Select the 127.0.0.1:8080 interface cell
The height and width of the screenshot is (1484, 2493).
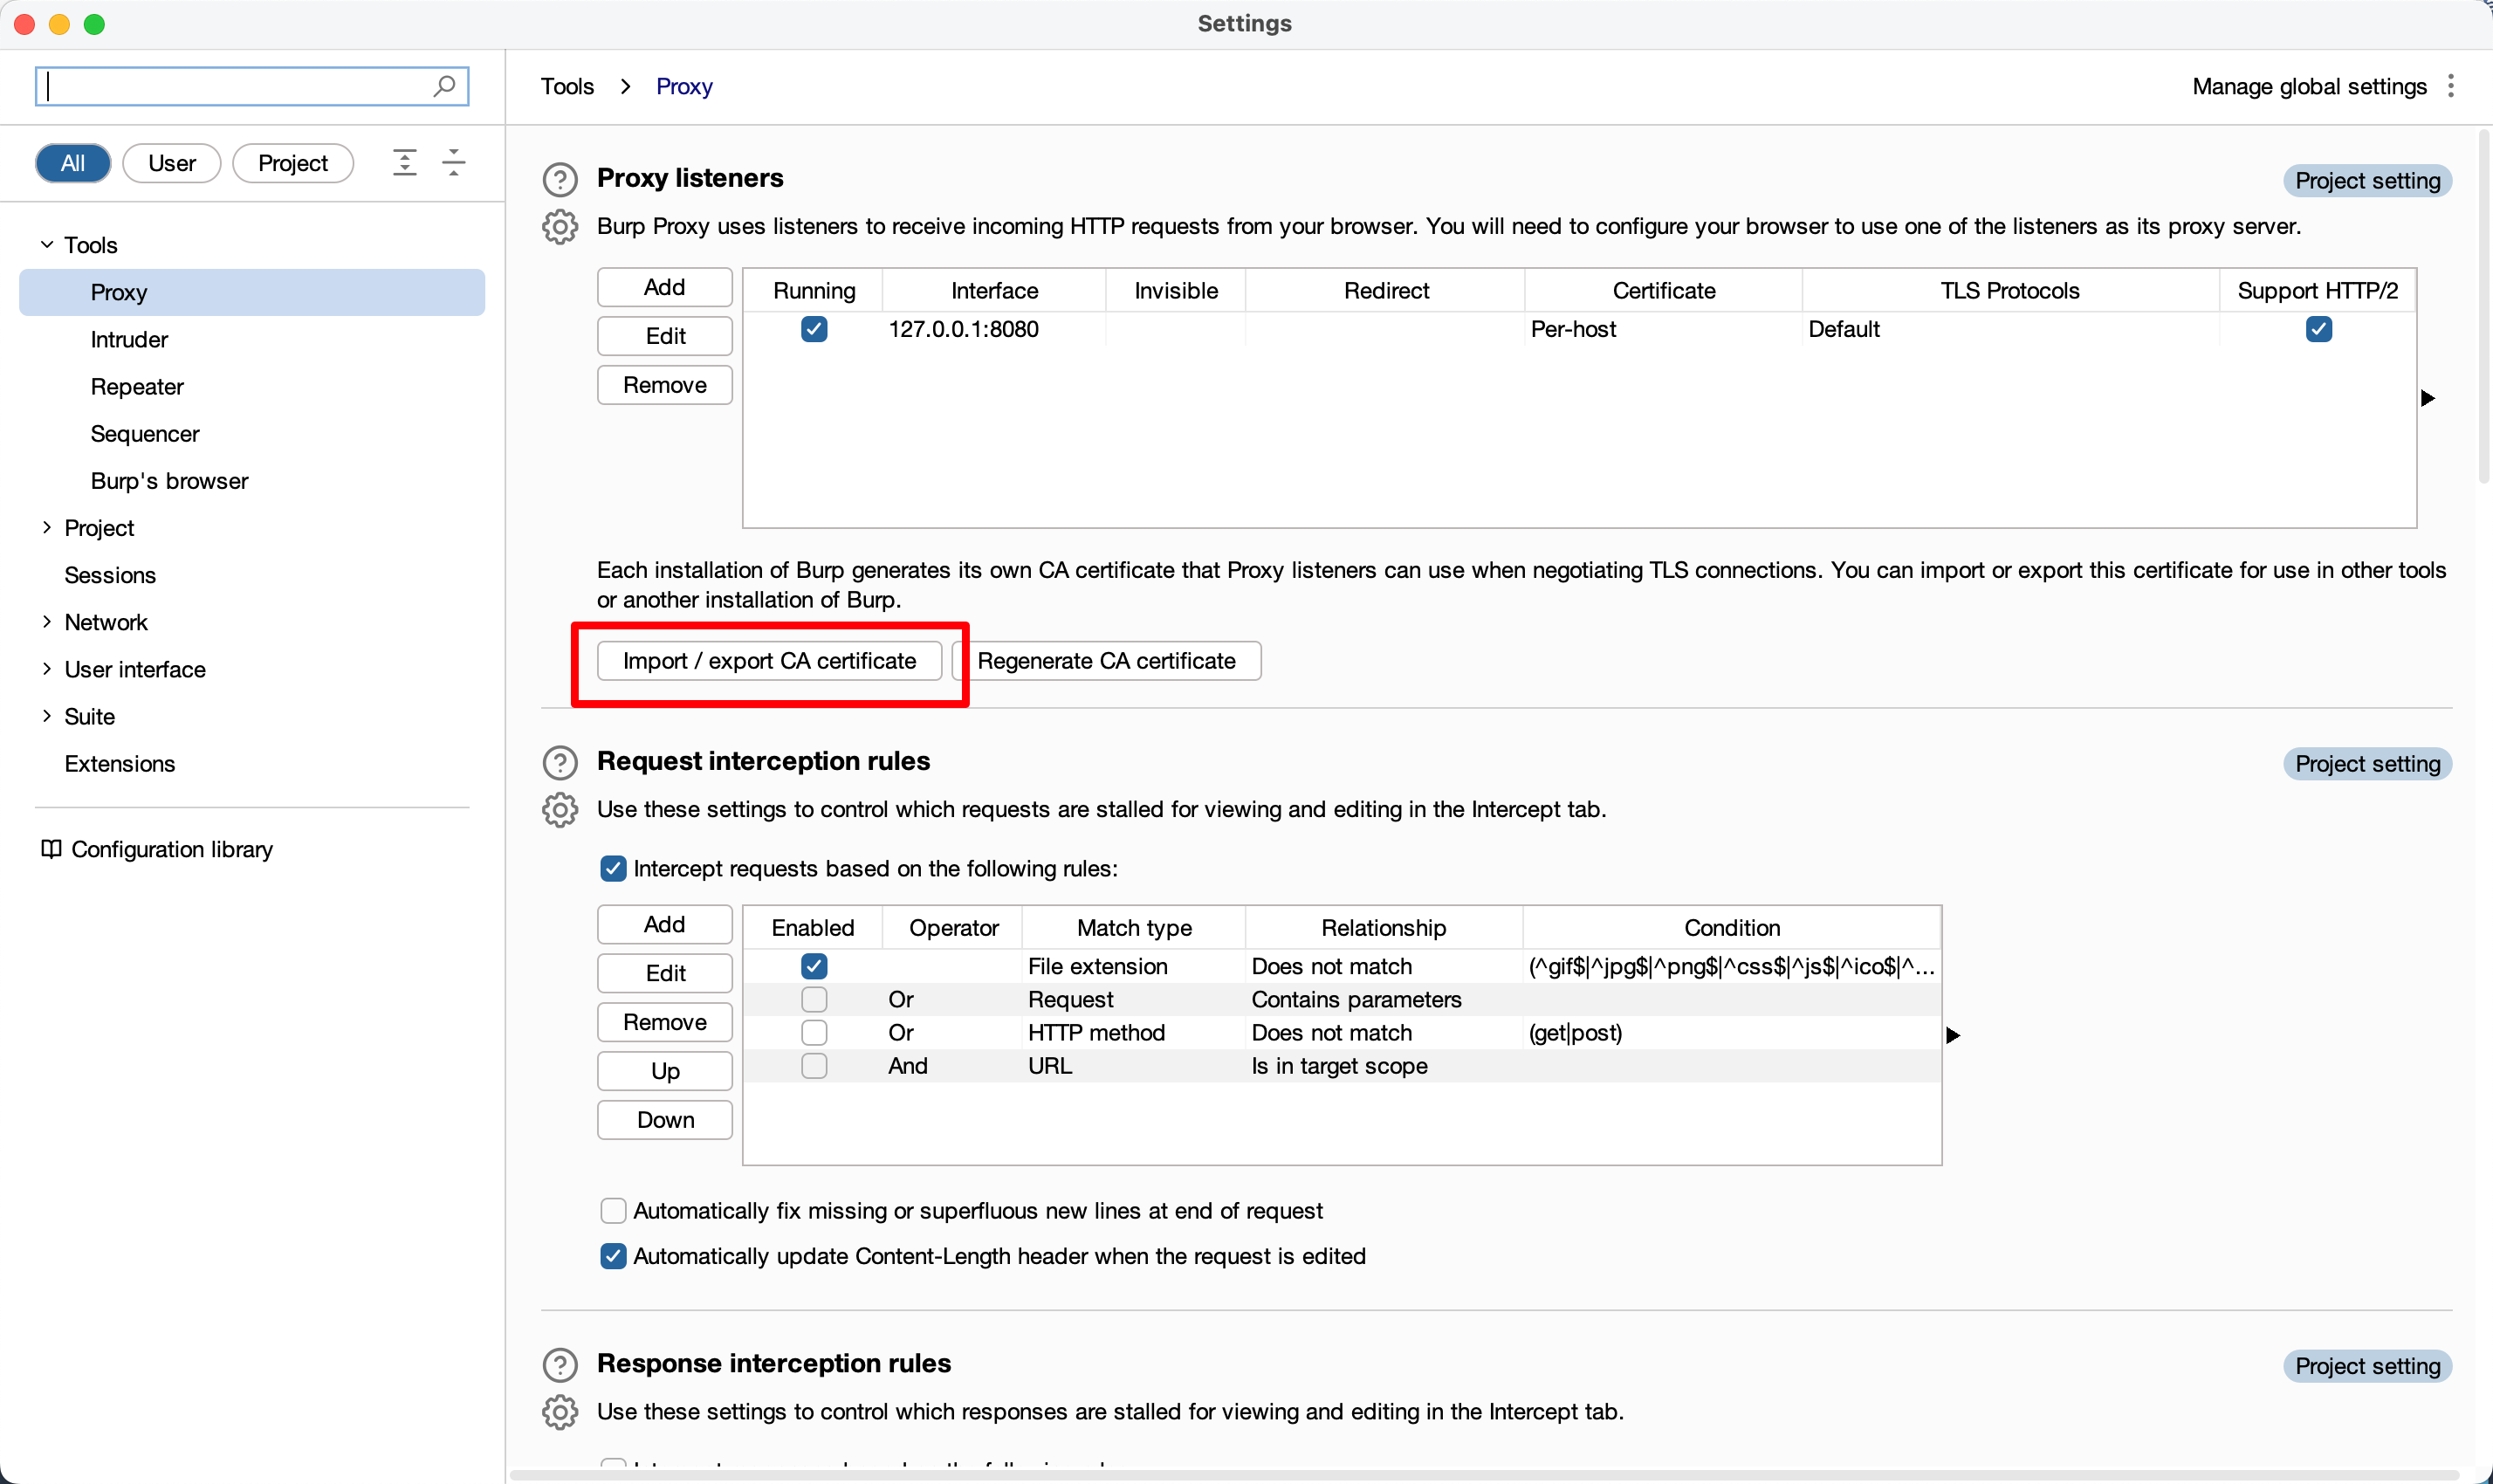click(994, 329)
